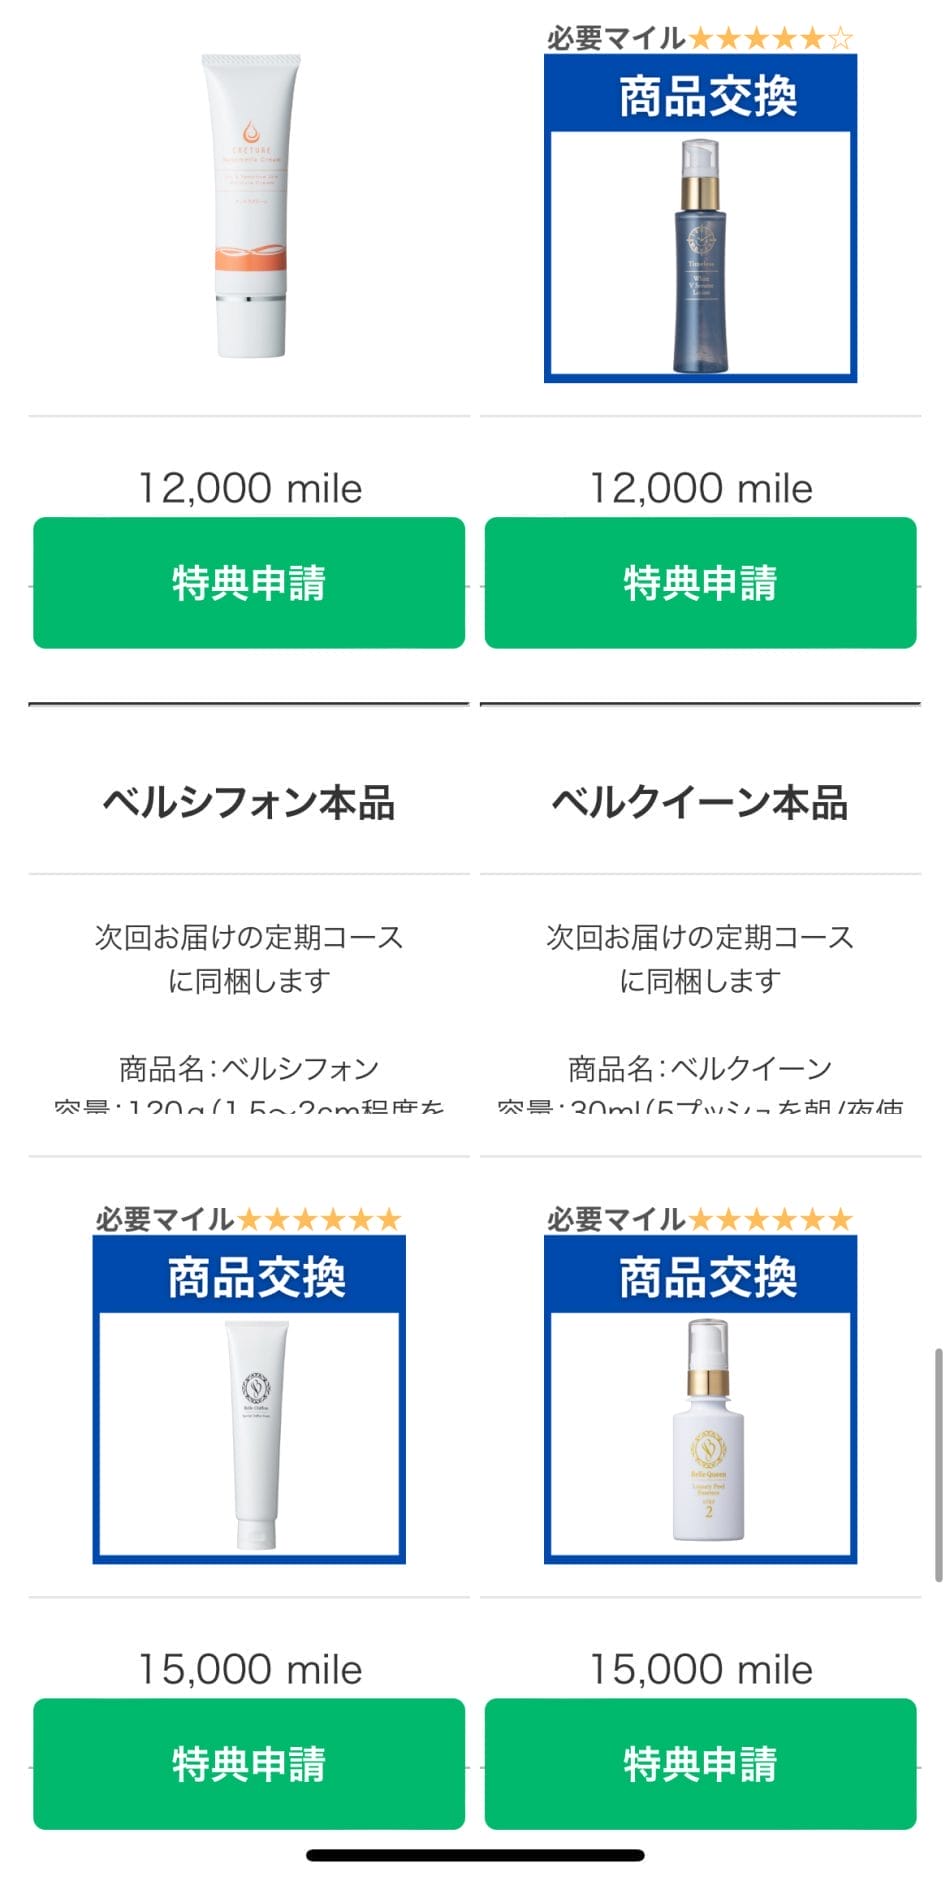This screenshot has width=950, height=1881.
Task: View the white Belle Chiffon tube image
Action: [256, 1433]
